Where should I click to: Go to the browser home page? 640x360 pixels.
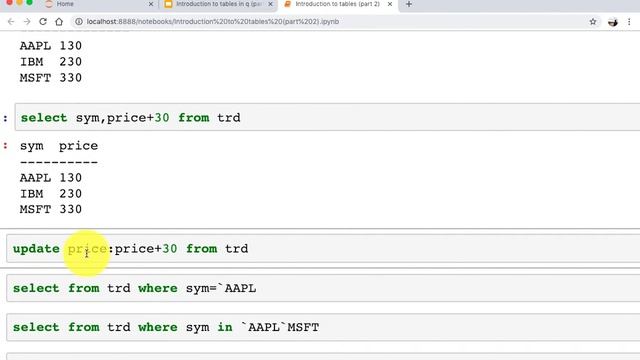point(59,22)
